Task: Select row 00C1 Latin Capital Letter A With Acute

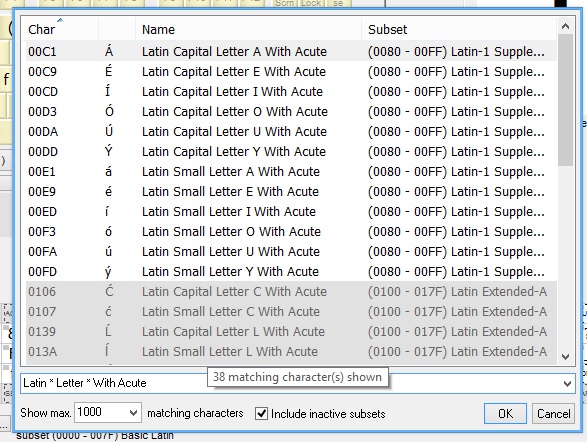Action: 291,51
